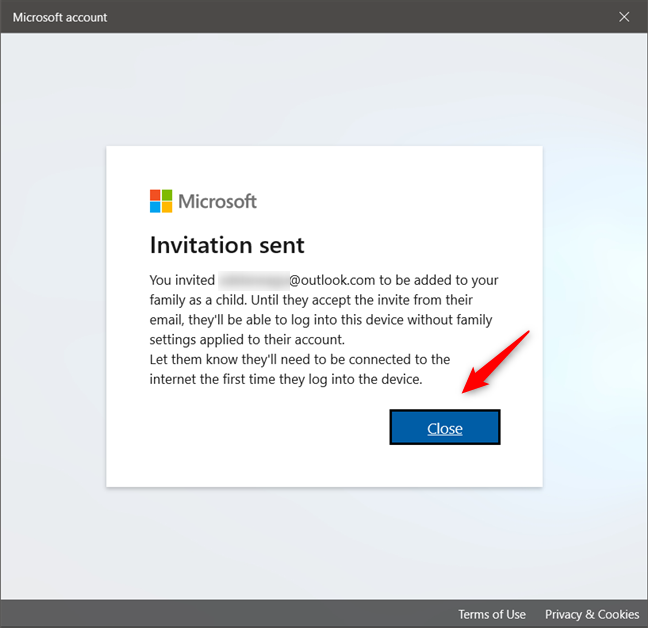Click the red arrow annotation

497,362
